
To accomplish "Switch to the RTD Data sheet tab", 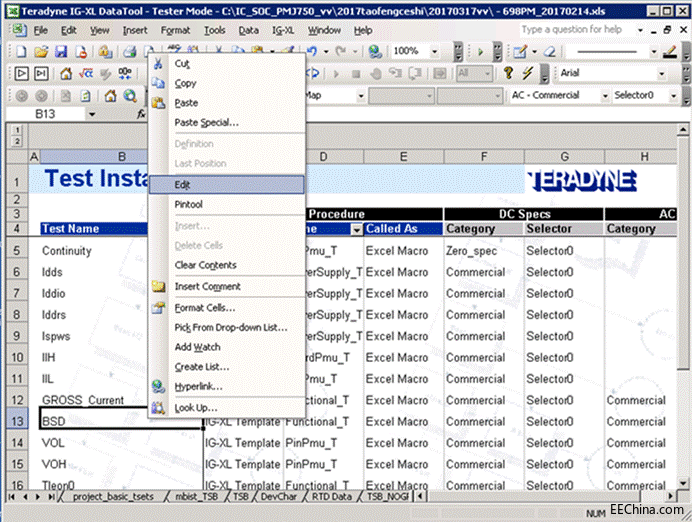I will click(x=331, y=497).
